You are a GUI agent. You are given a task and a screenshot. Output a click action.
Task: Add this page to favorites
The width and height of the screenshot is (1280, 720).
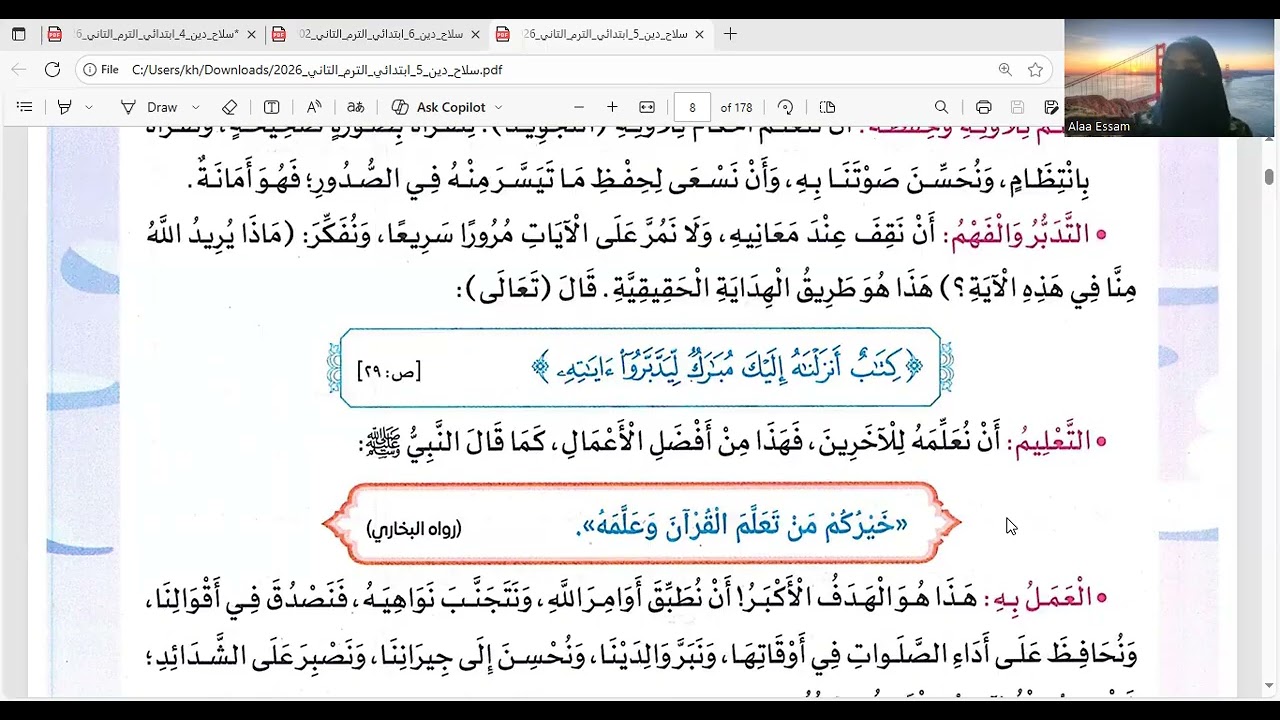click(x=1036, y=70)
